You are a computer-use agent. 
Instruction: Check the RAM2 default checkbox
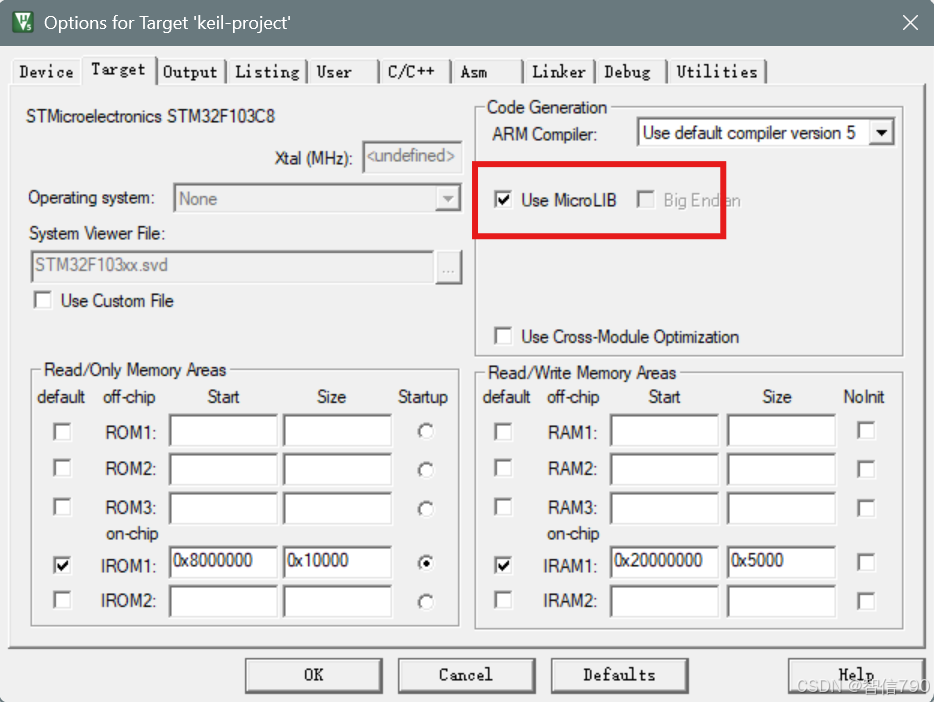tap(503, 468)
